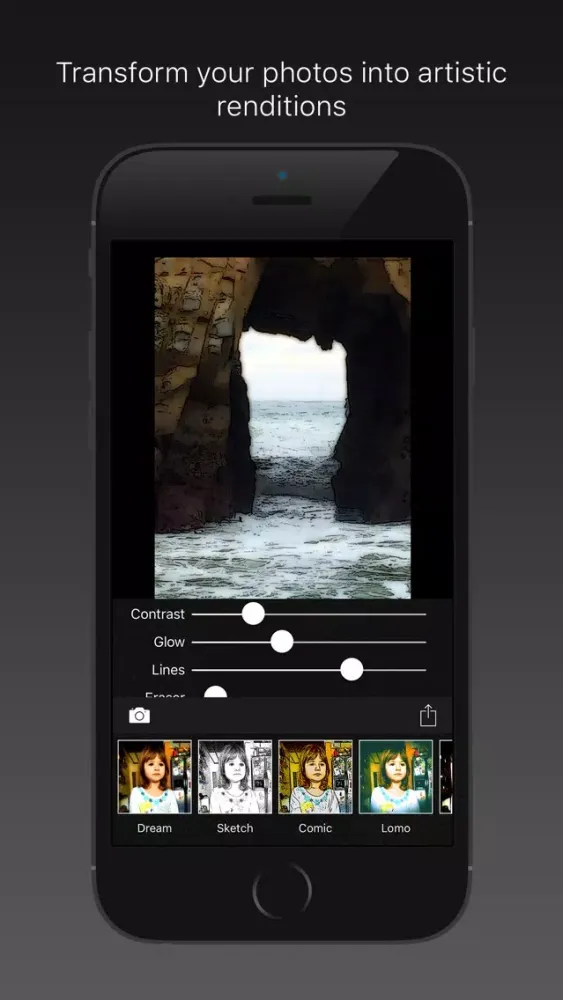Tap the share export icon
Viewport: 563px width, 1000px height.
tap(428, 715)
